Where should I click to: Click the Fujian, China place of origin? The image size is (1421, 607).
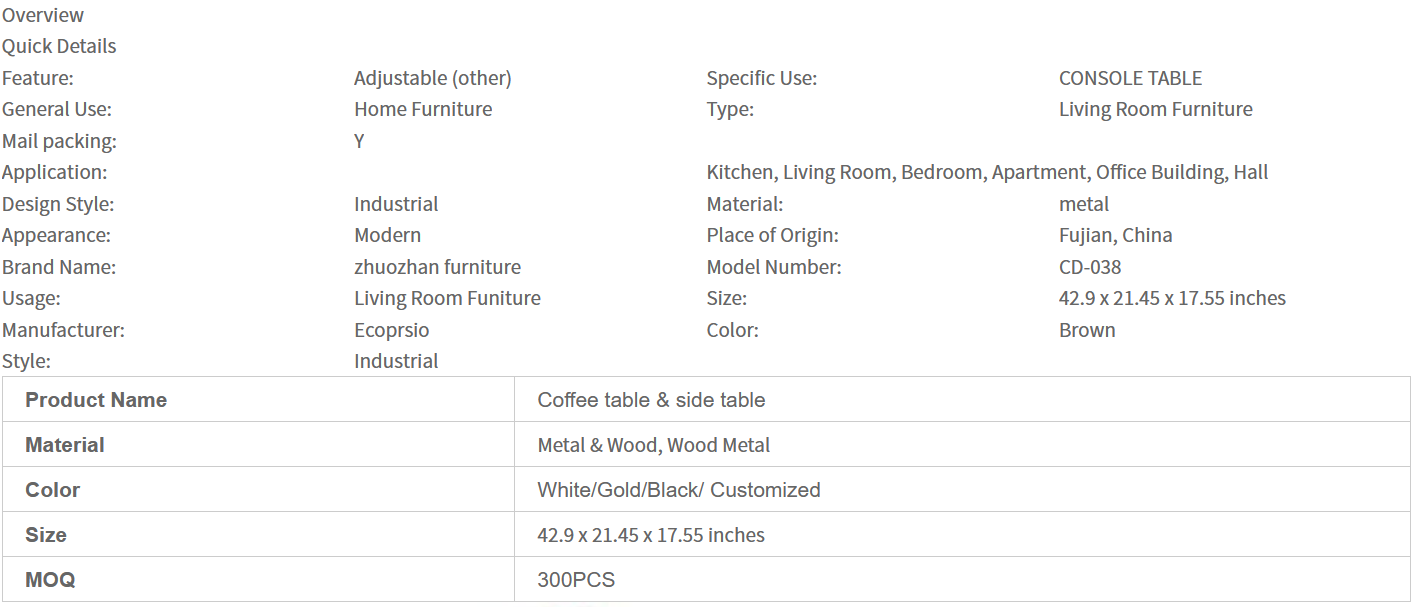pyautogui.click(x=1115, y=235)
